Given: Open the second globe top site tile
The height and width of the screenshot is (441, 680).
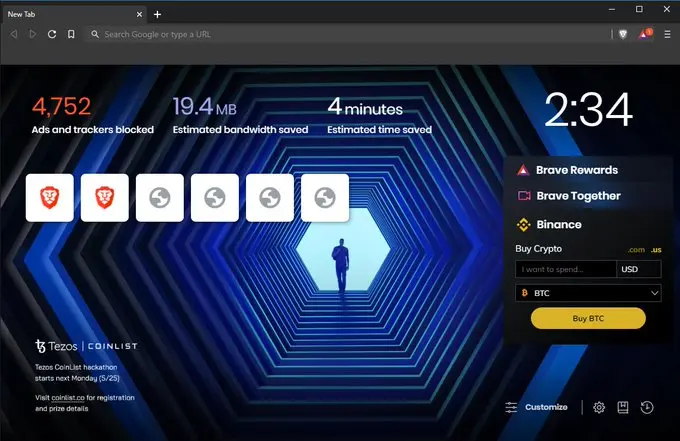Looking at the screenshot, I should pyautogui.click(x=215, y=198).
